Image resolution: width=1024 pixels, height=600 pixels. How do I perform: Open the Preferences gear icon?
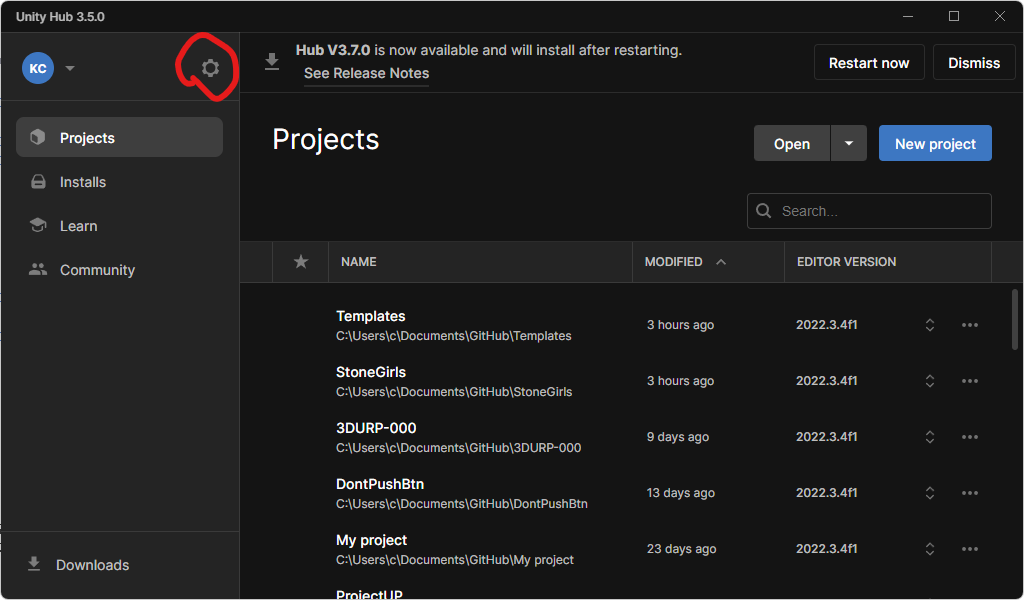coord(210,68)
